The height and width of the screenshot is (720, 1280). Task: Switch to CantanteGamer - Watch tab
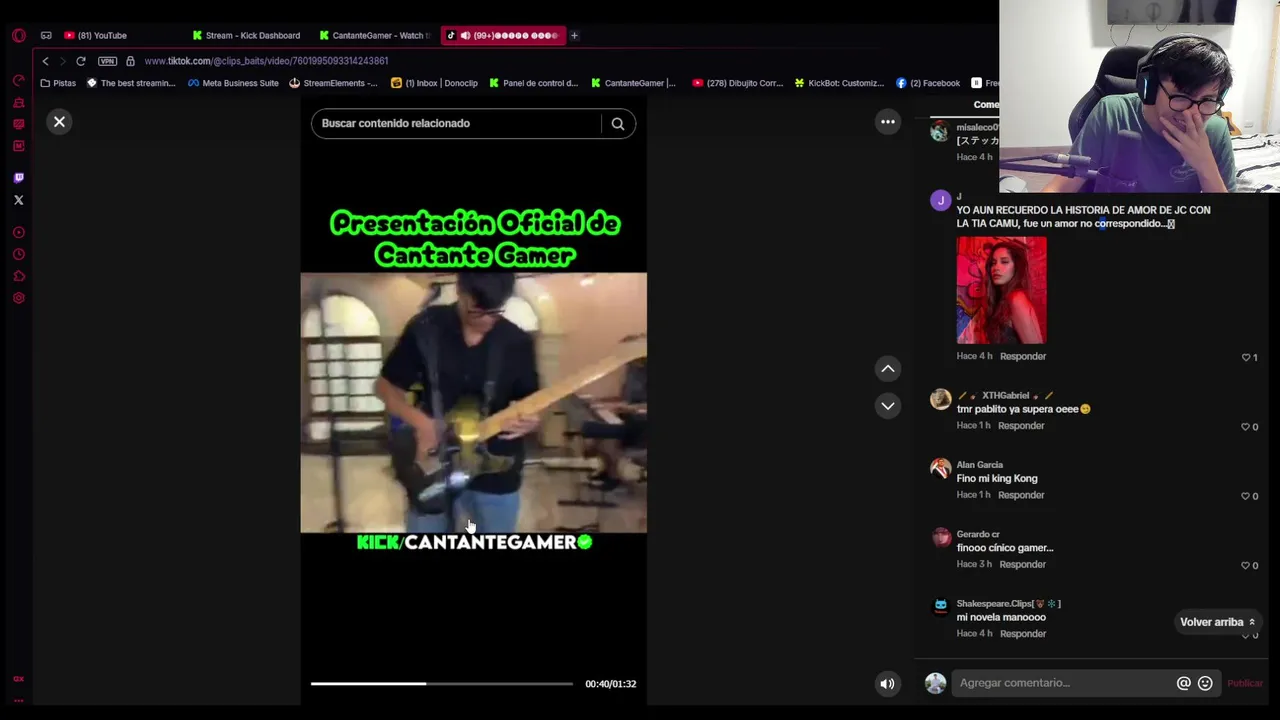pyautogui.click(x=374, y=35)
